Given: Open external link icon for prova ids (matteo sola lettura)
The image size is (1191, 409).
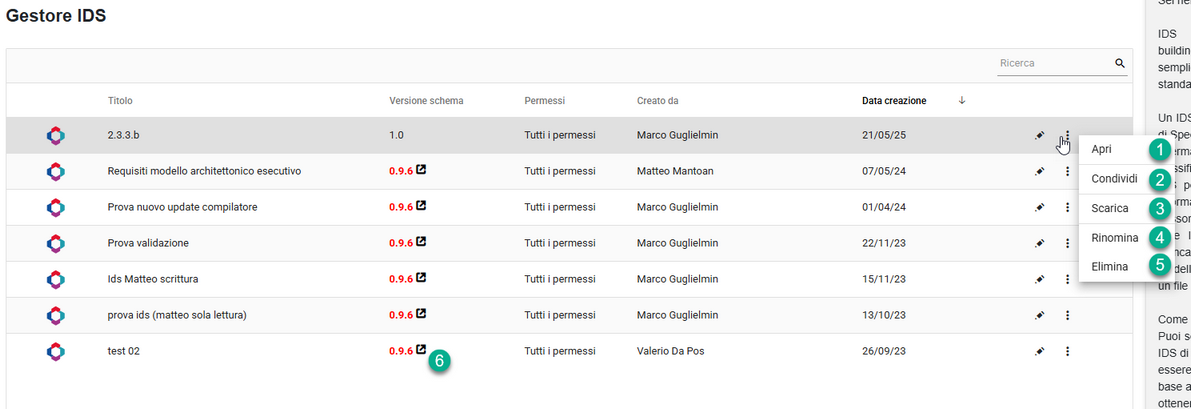Looking at the screenshot, I should click(421, 314).
